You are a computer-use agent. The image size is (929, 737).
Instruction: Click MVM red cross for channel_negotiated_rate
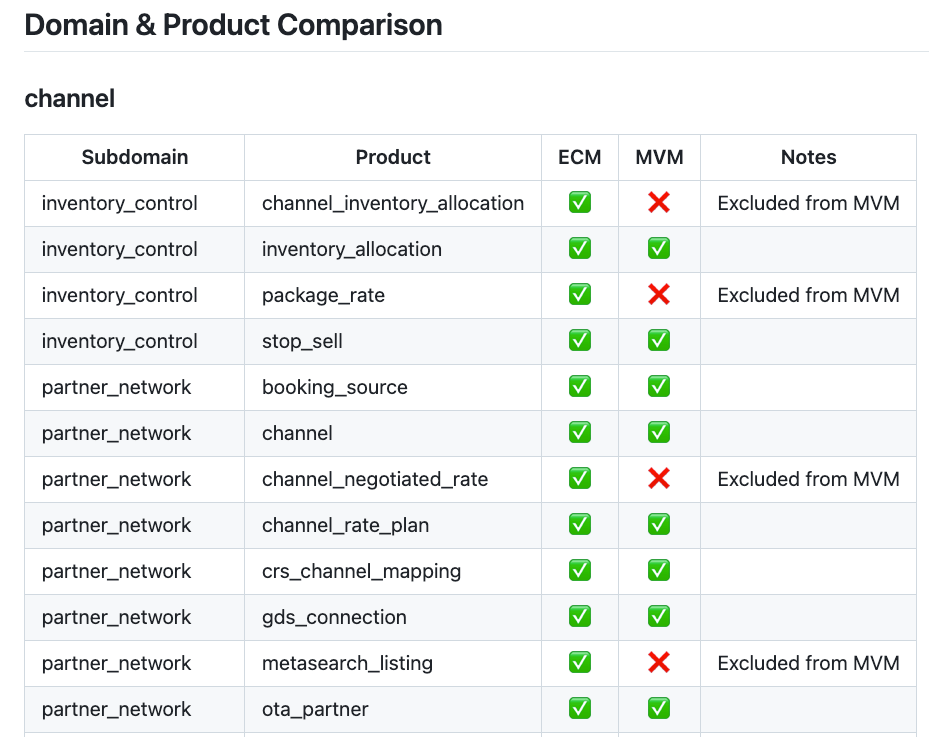pyautogui.click(x=659, y=479)
